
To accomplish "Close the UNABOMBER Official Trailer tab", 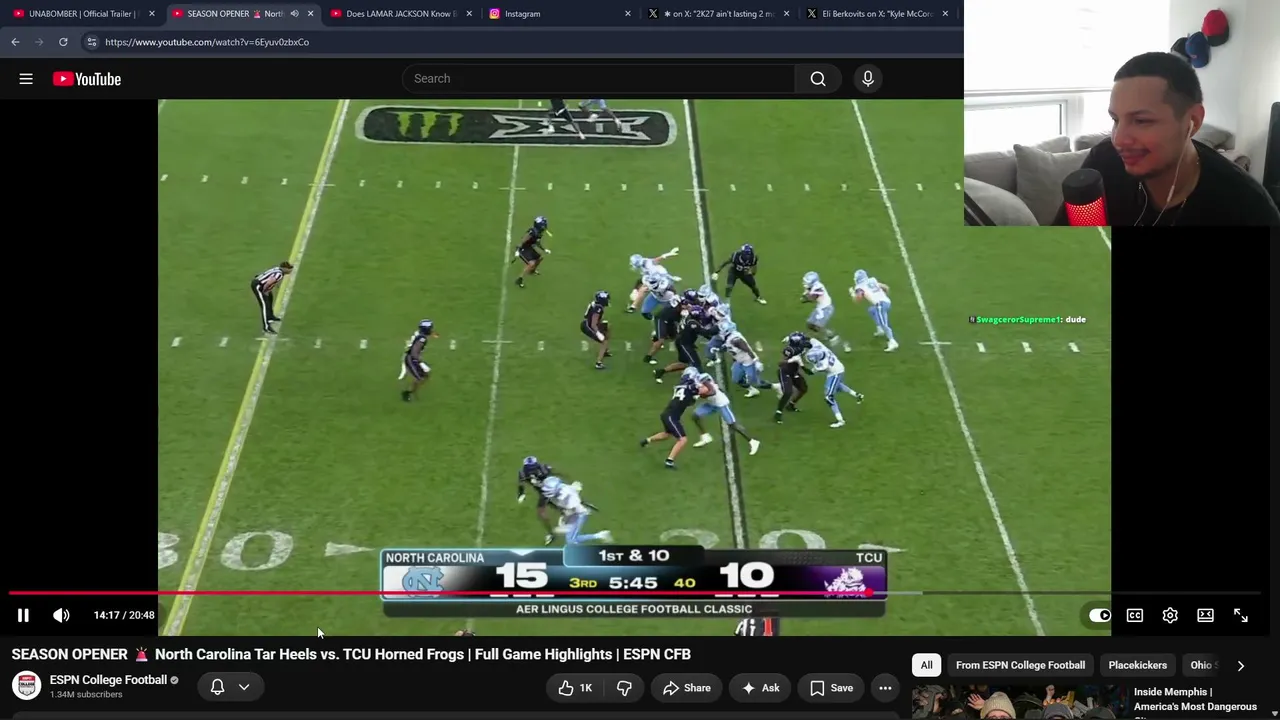I will click(x=151, y=14).
